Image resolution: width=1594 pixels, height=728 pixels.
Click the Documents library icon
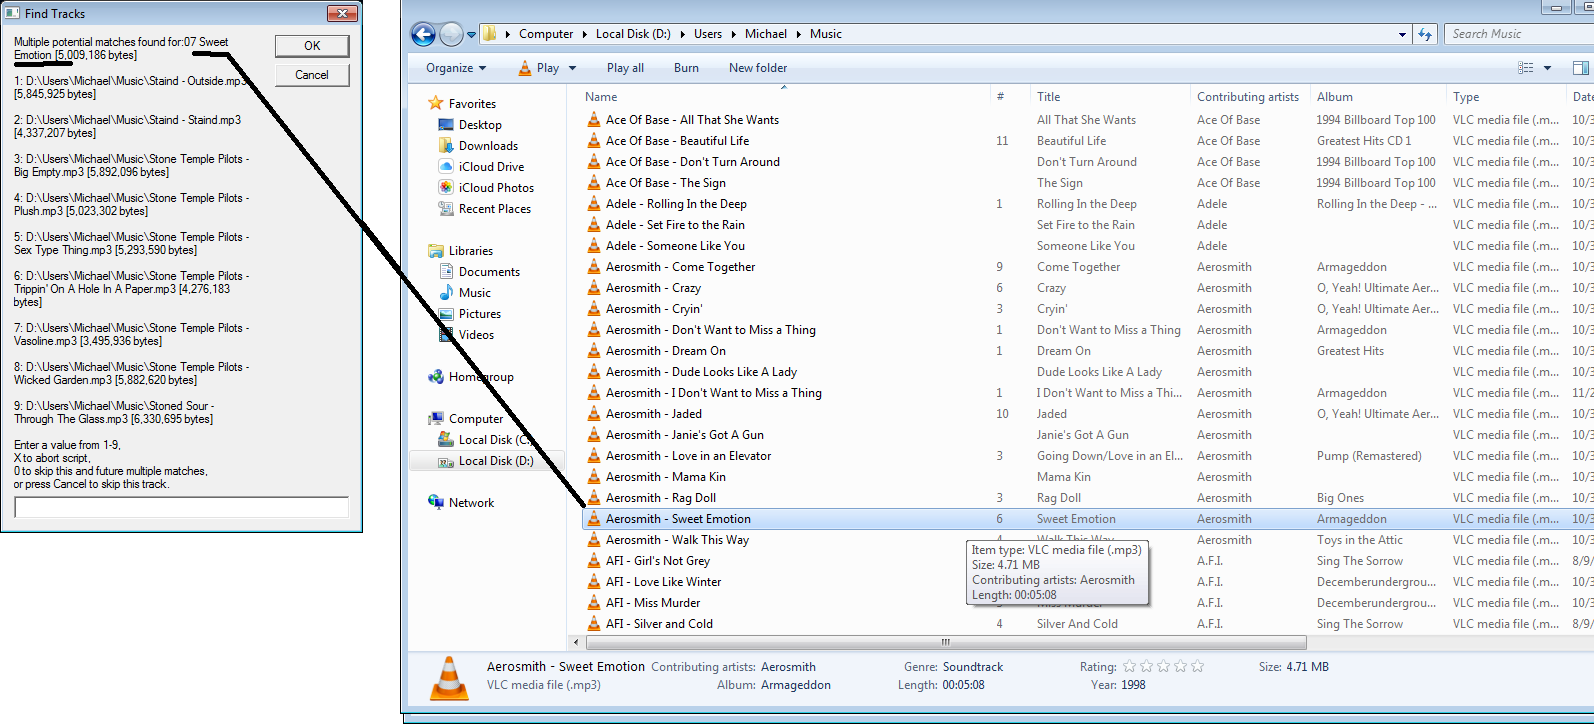pyautogui.click(x=446, y=272)
